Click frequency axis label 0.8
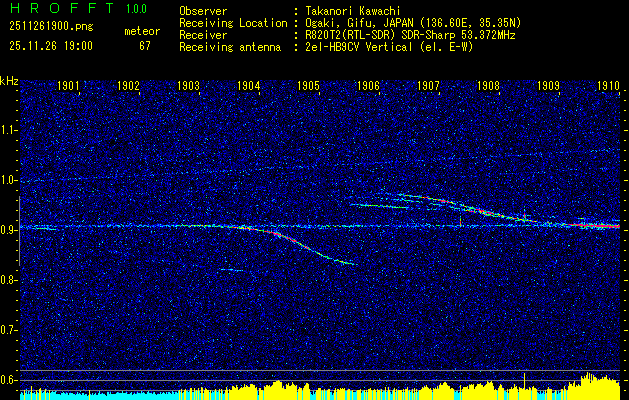629x400 pixels. tap(8, 280)
